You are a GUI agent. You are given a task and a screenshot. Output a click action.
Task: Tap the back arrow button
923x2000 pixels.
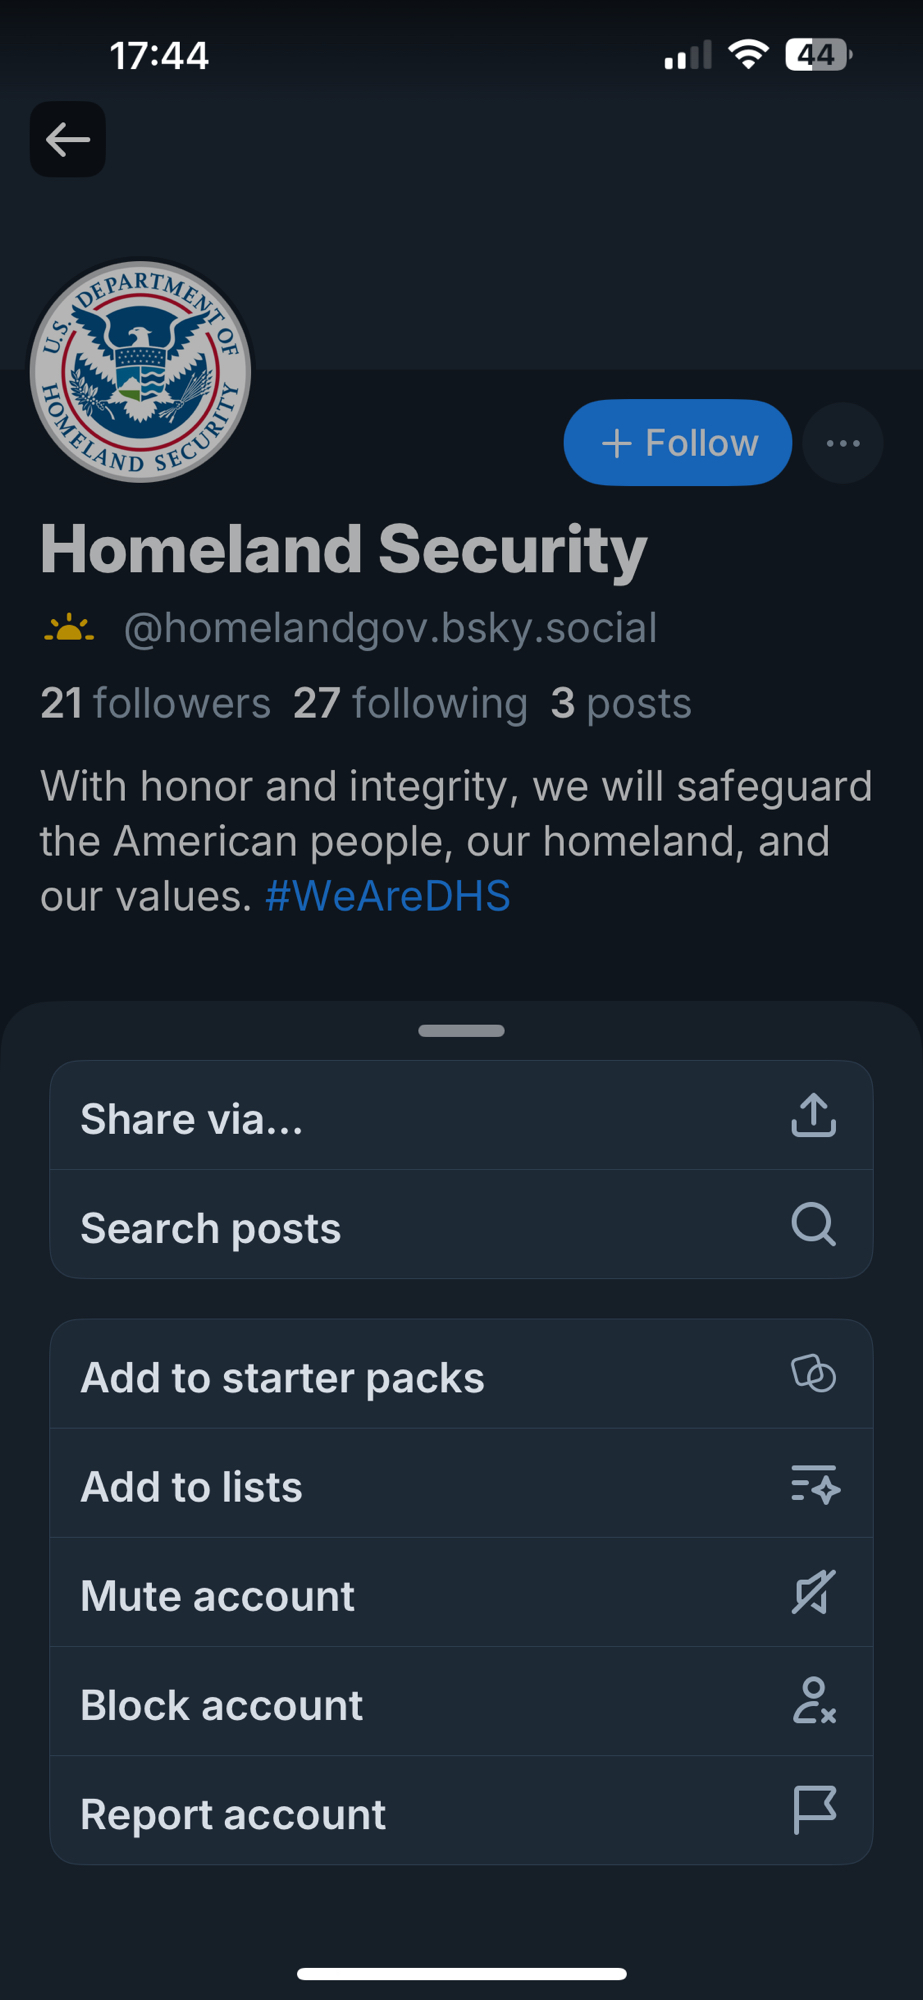click(68, 139)
